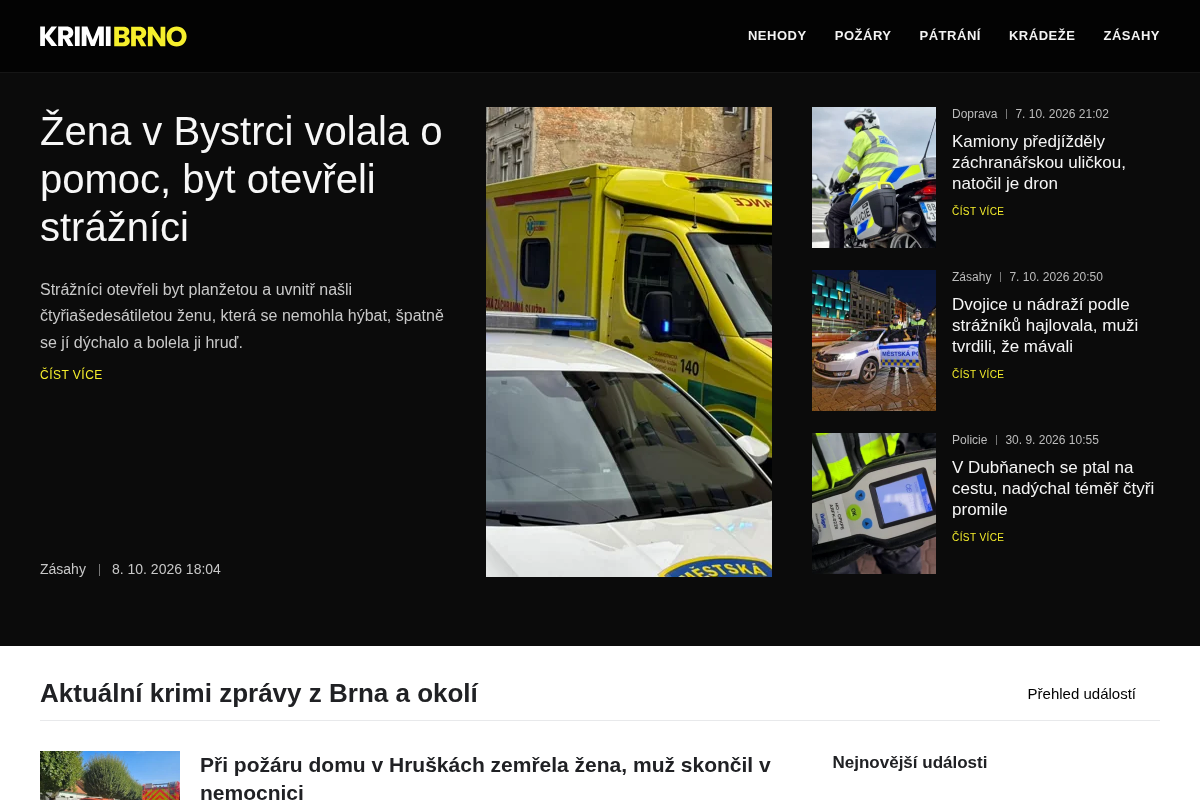
Task: Click ČÍST VÍCE under Bystrc article summary
Action: click(x=71, y=375)
